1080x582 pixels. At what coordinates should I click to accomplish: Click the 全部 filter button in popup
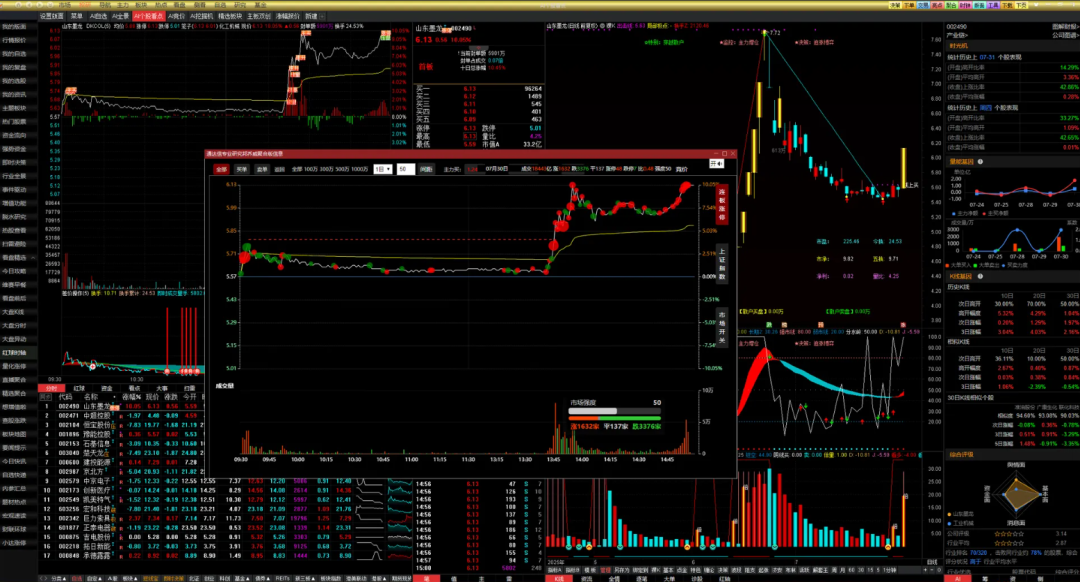click(x=222, y=170)
